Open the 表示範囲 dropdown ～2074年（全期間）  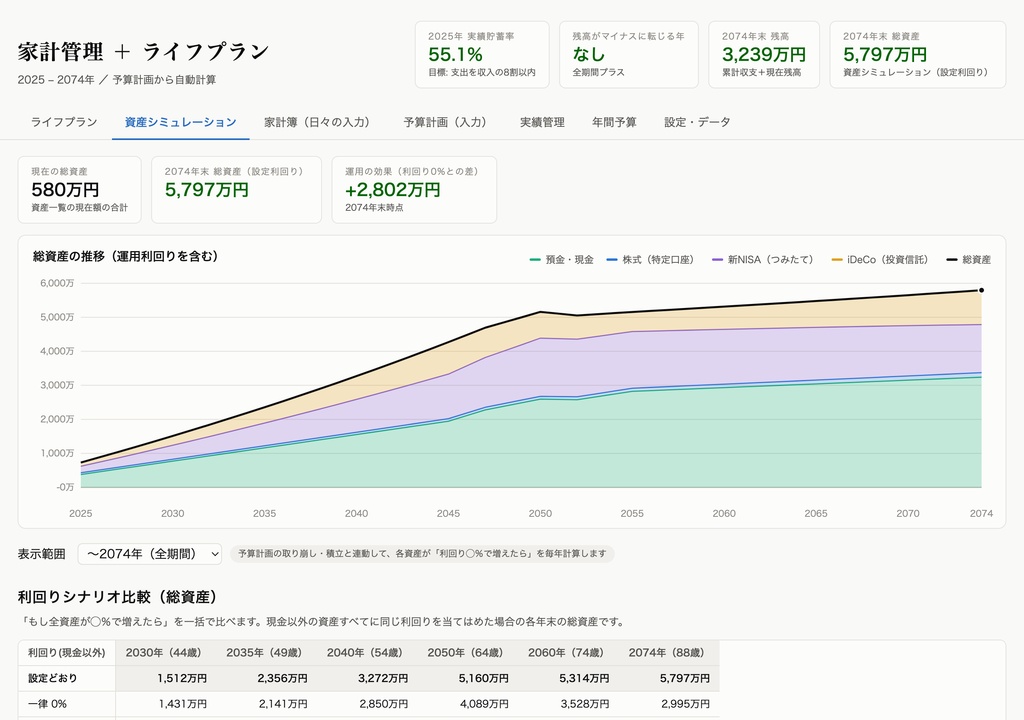point(150,554)
